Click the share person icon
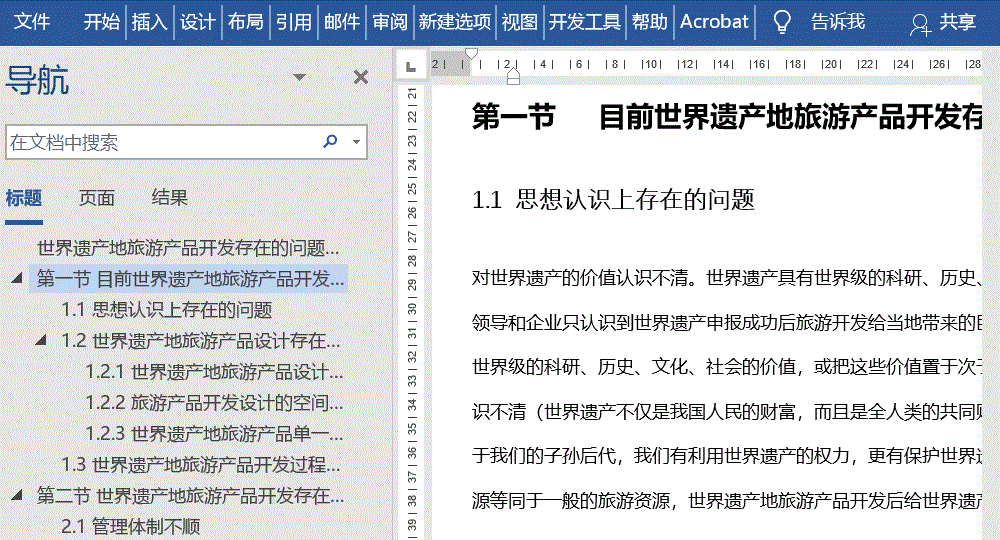Image resolution: width=1000 pixels, height=540 pixels. click(920, 24)
